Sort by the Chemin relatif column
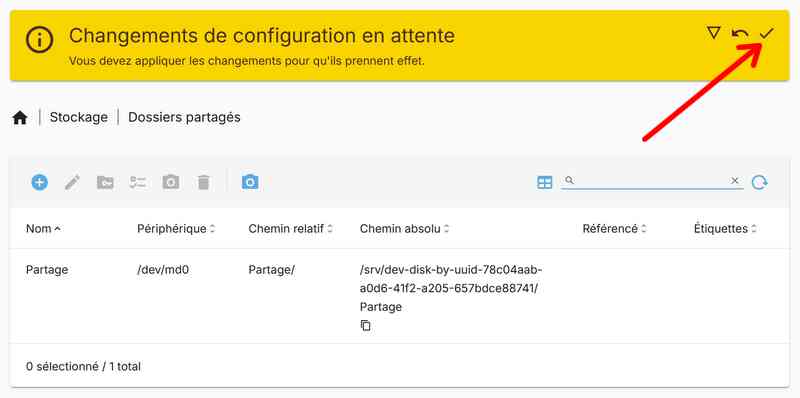The image size is (800, 398). (x=291, y=229)
